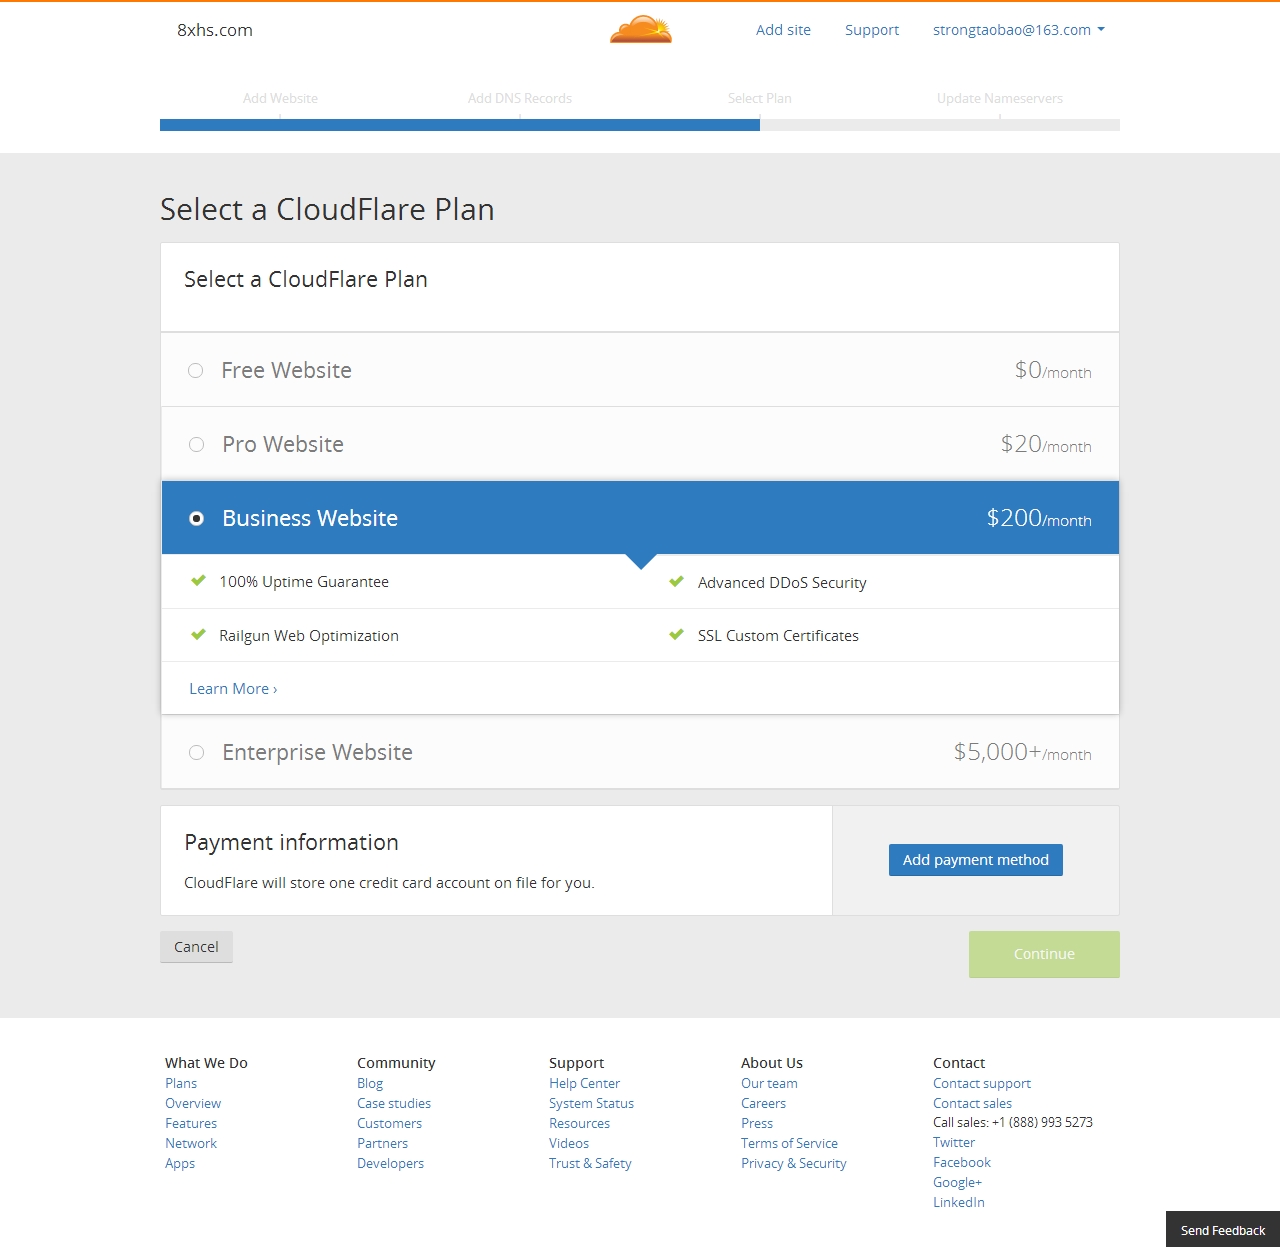
Task: Click the check icon beside SSL Custom Certificates
Action: coord(676,634)
